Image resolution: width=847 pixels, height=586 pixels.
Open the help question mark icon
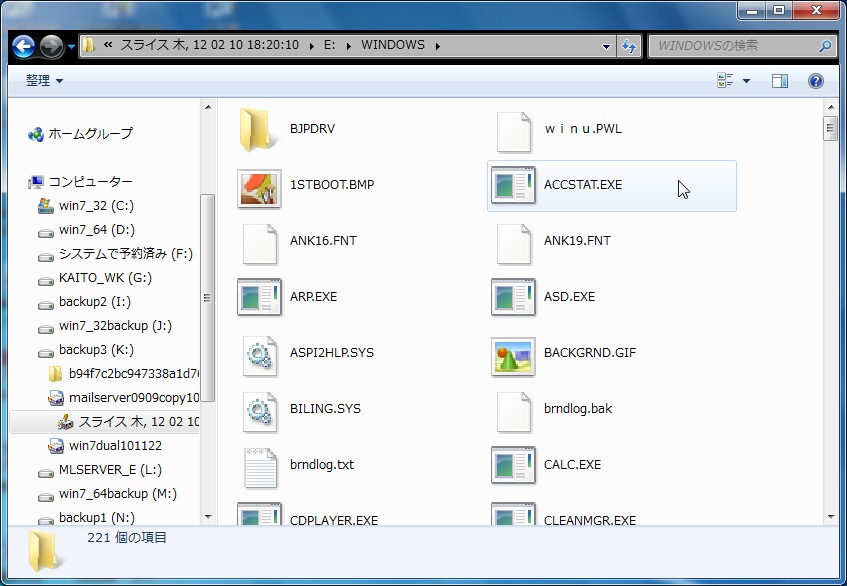815,81
